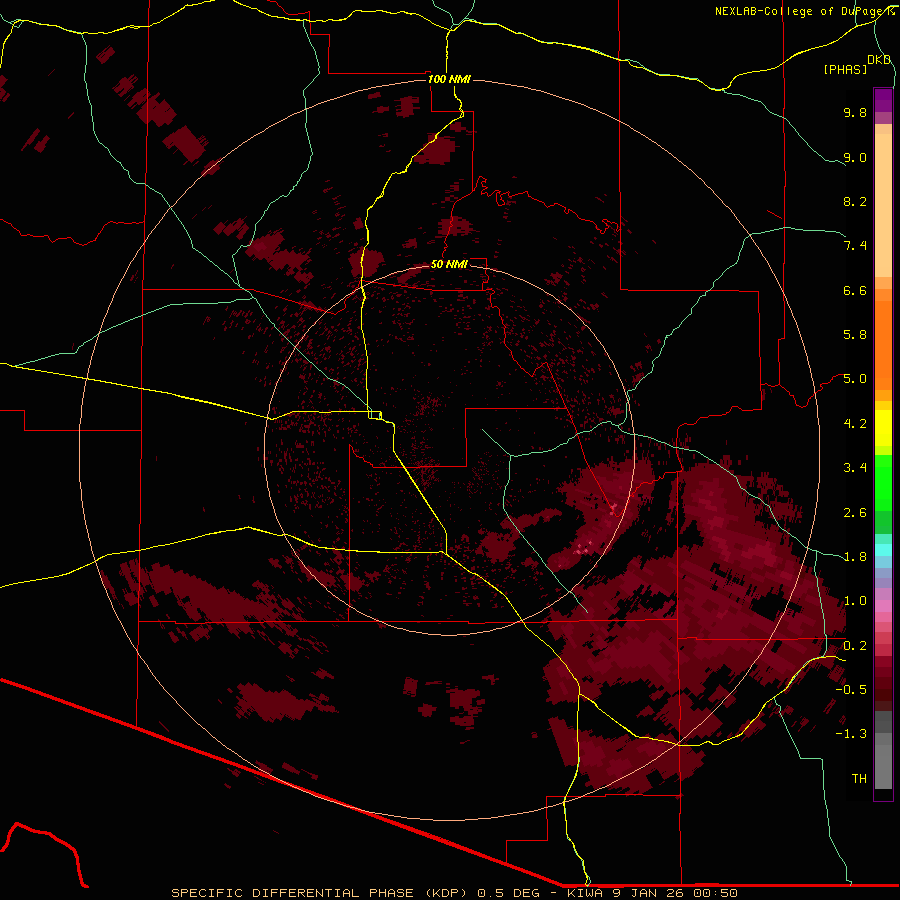This screenshot has height=900, width=900.
Task: Pick the dark red segment of the color bar
Action: click(883, 683)
